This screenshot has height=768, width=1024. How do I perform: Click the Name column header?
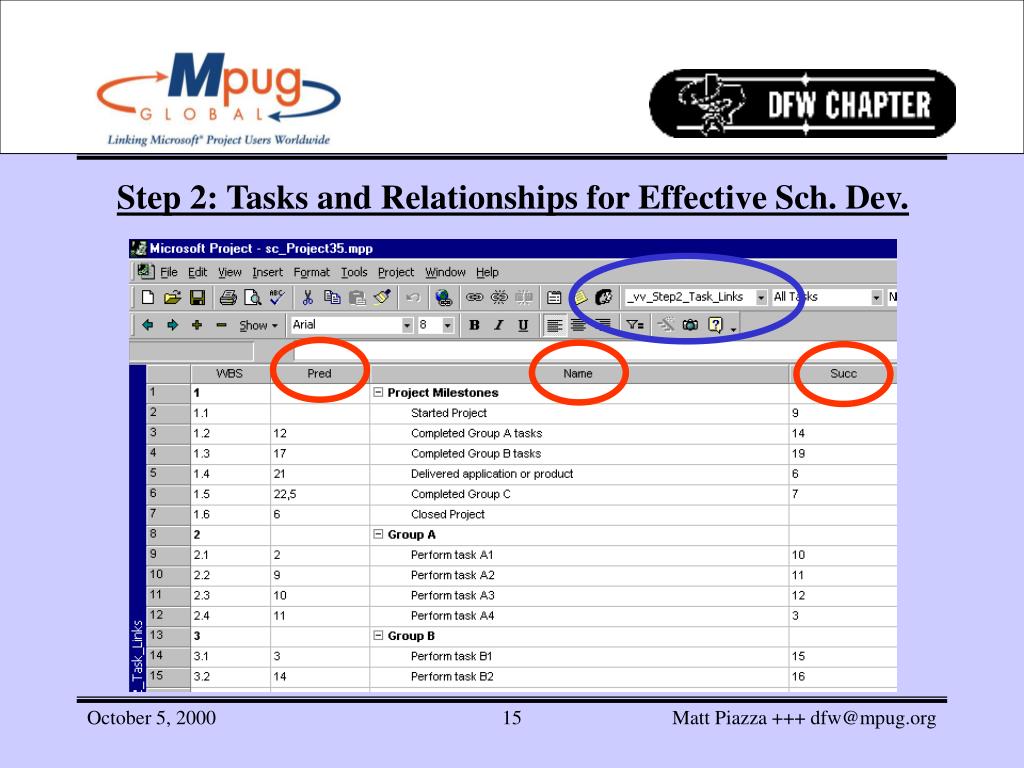click(578, 374)
